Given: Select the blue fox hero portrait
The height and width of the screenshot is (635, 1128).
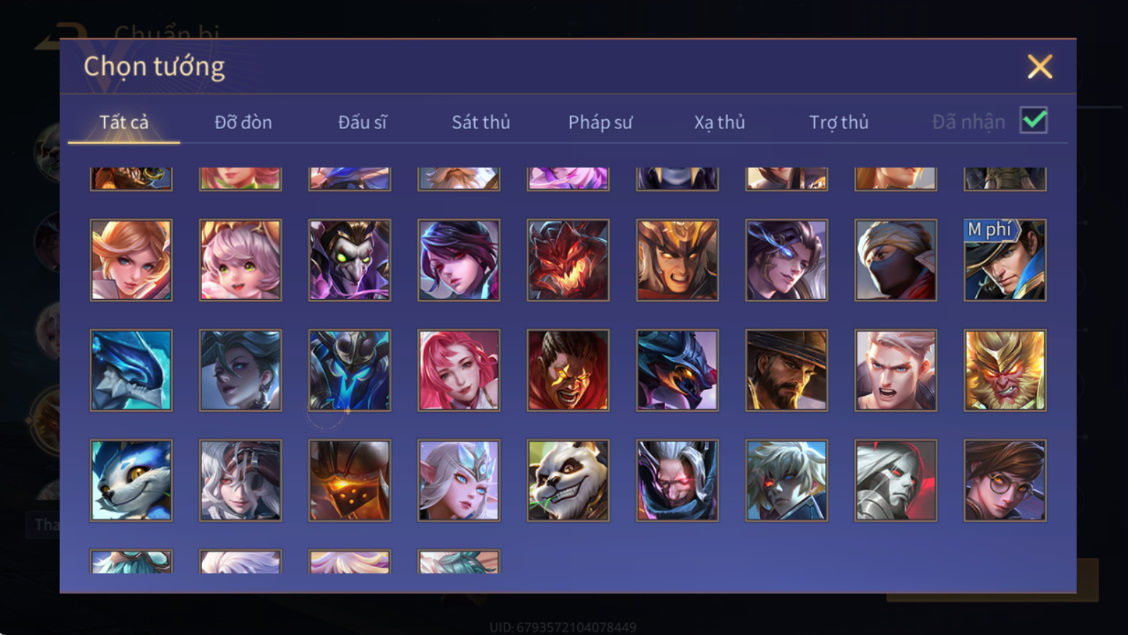Looking at the screenshot, I should click(131, 480).
